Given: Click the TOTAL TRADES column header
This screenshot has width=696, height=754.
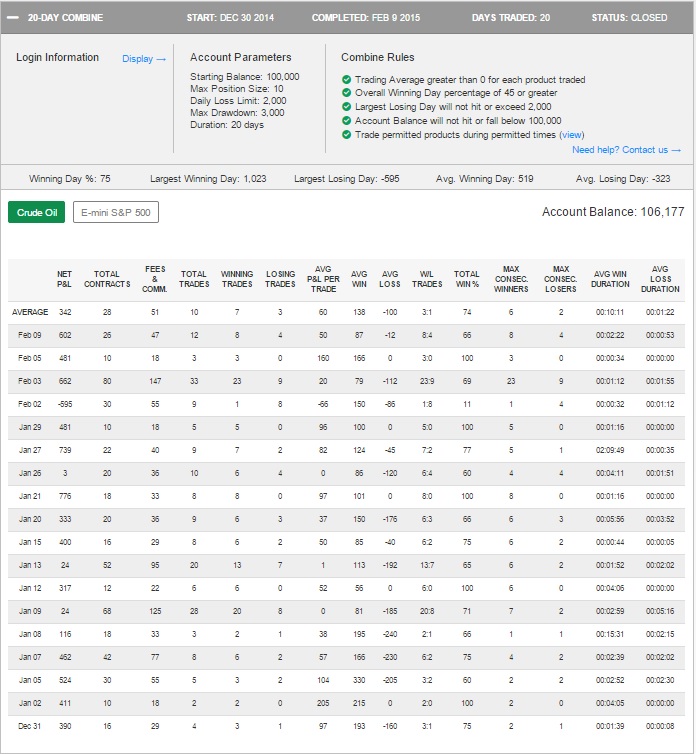Looking at the screenshot, I should [194, 279].
